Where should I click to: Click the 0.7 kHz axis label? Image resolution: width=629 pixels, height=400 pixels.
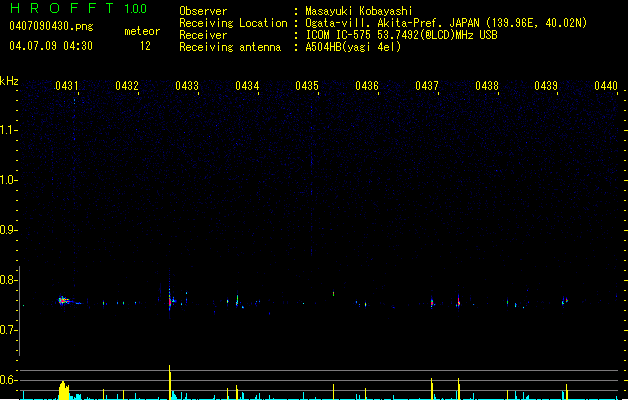pyautogui.click(x=8, y=330)
